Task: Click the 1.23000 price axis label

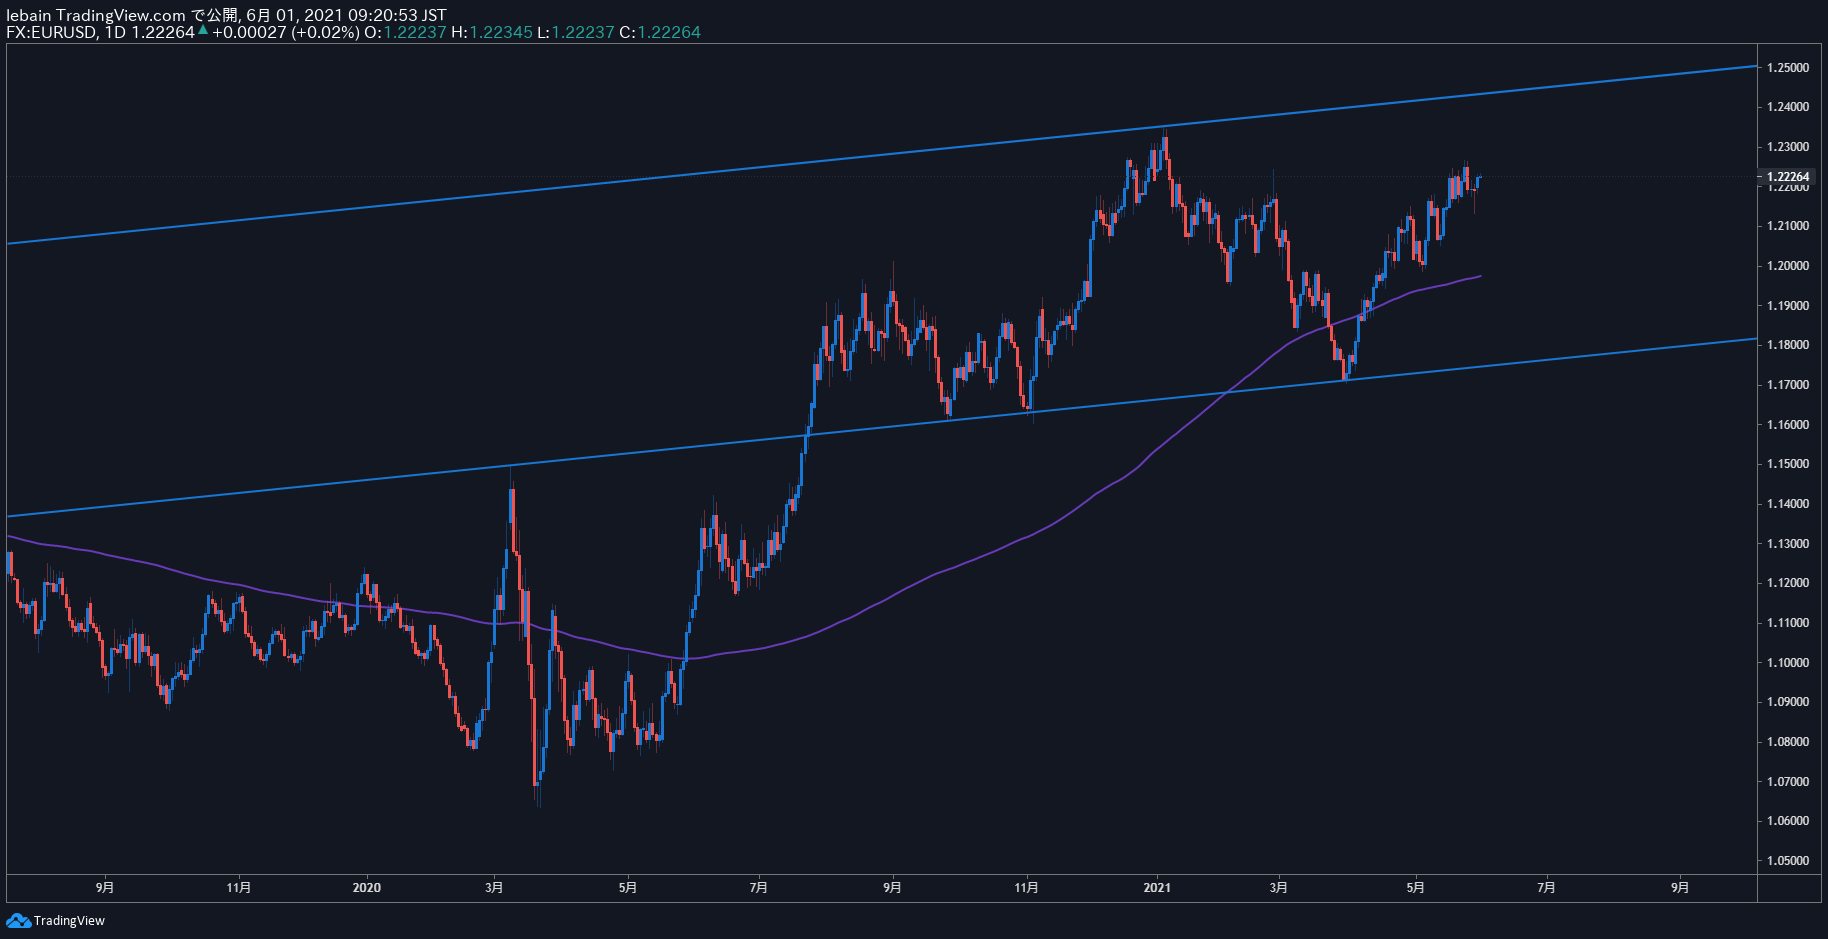Action: pos(1788,147)
